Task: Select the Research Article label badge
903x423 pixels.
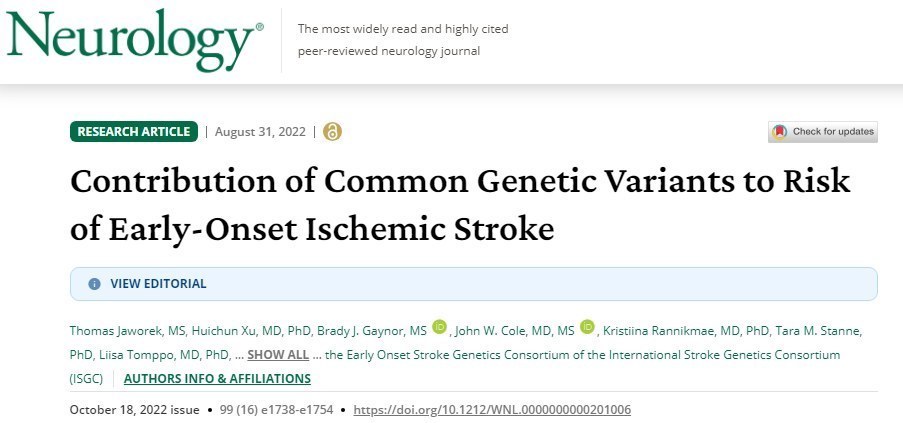Action: (133, 132)
